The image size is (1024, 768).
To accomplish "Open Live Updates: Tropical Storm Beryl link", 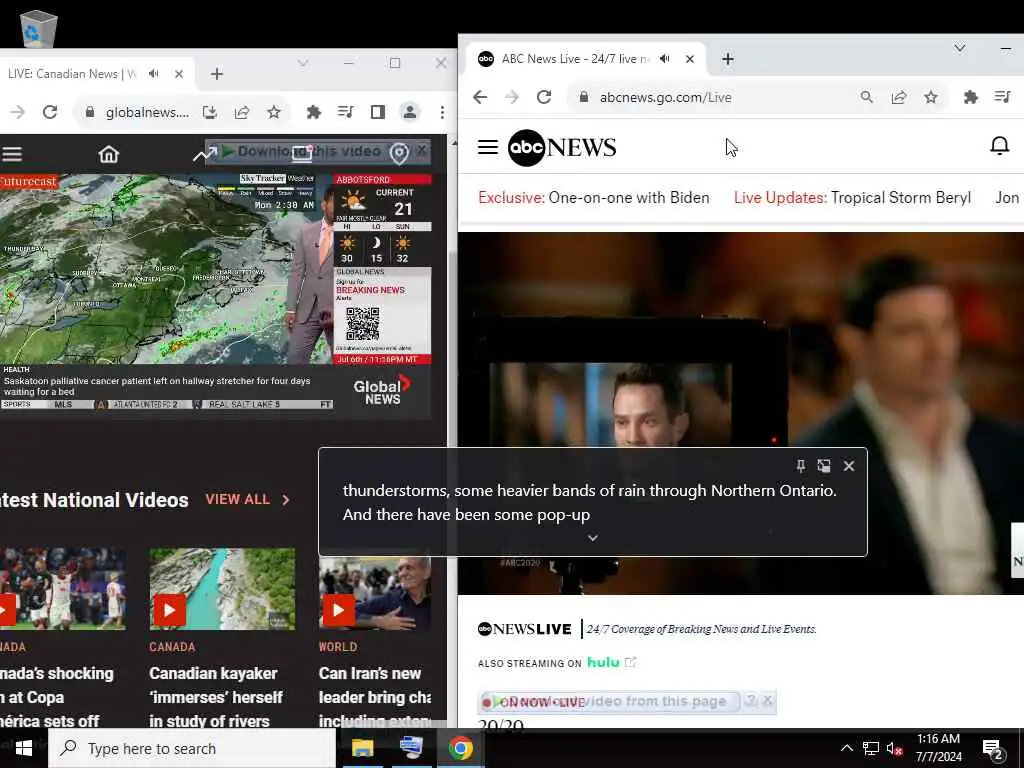I will coord(852,197).
